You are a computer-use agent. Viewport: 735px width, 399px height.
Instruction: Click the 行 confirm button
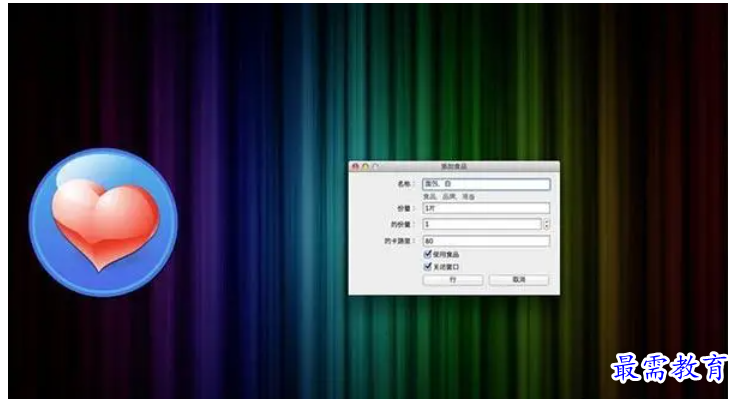[453, 280]
